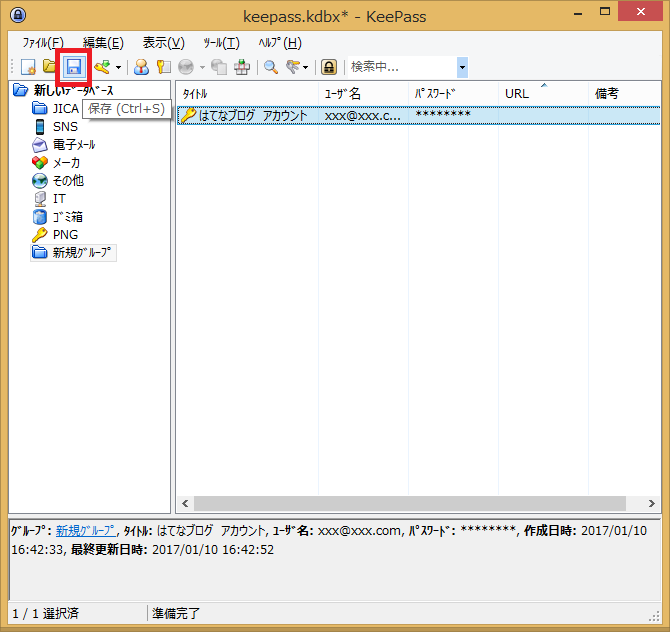Sort by the 備考 column header

point(624,94)
